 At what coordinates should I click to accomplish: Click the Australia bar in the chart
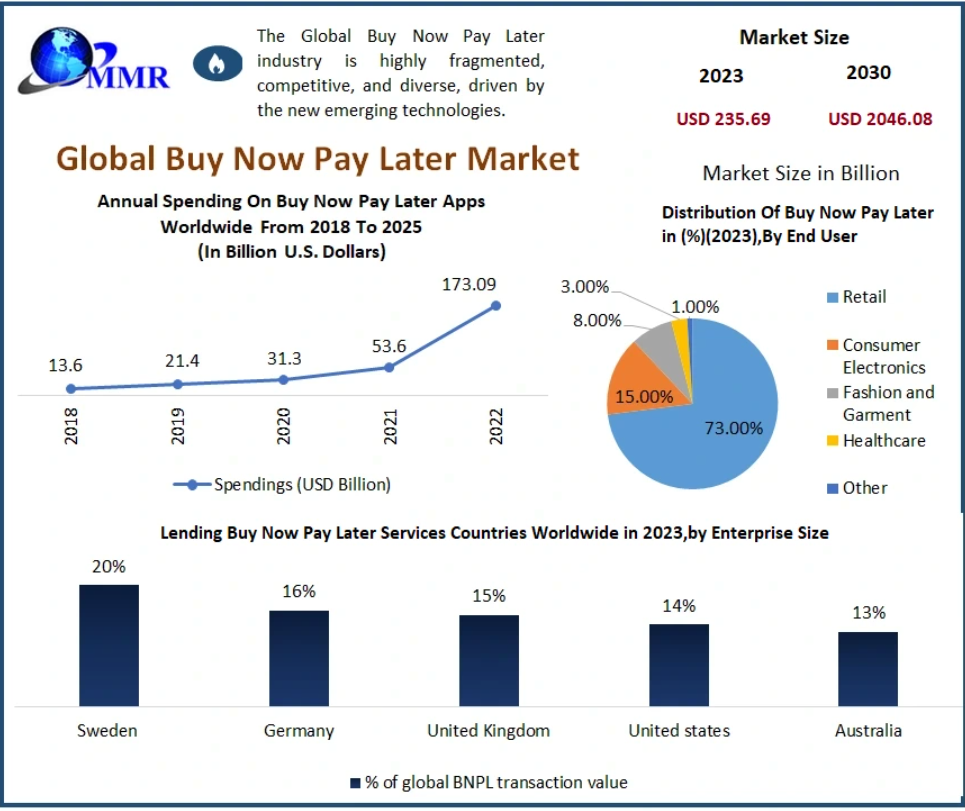pyautogui.click(x=868, y=670)
